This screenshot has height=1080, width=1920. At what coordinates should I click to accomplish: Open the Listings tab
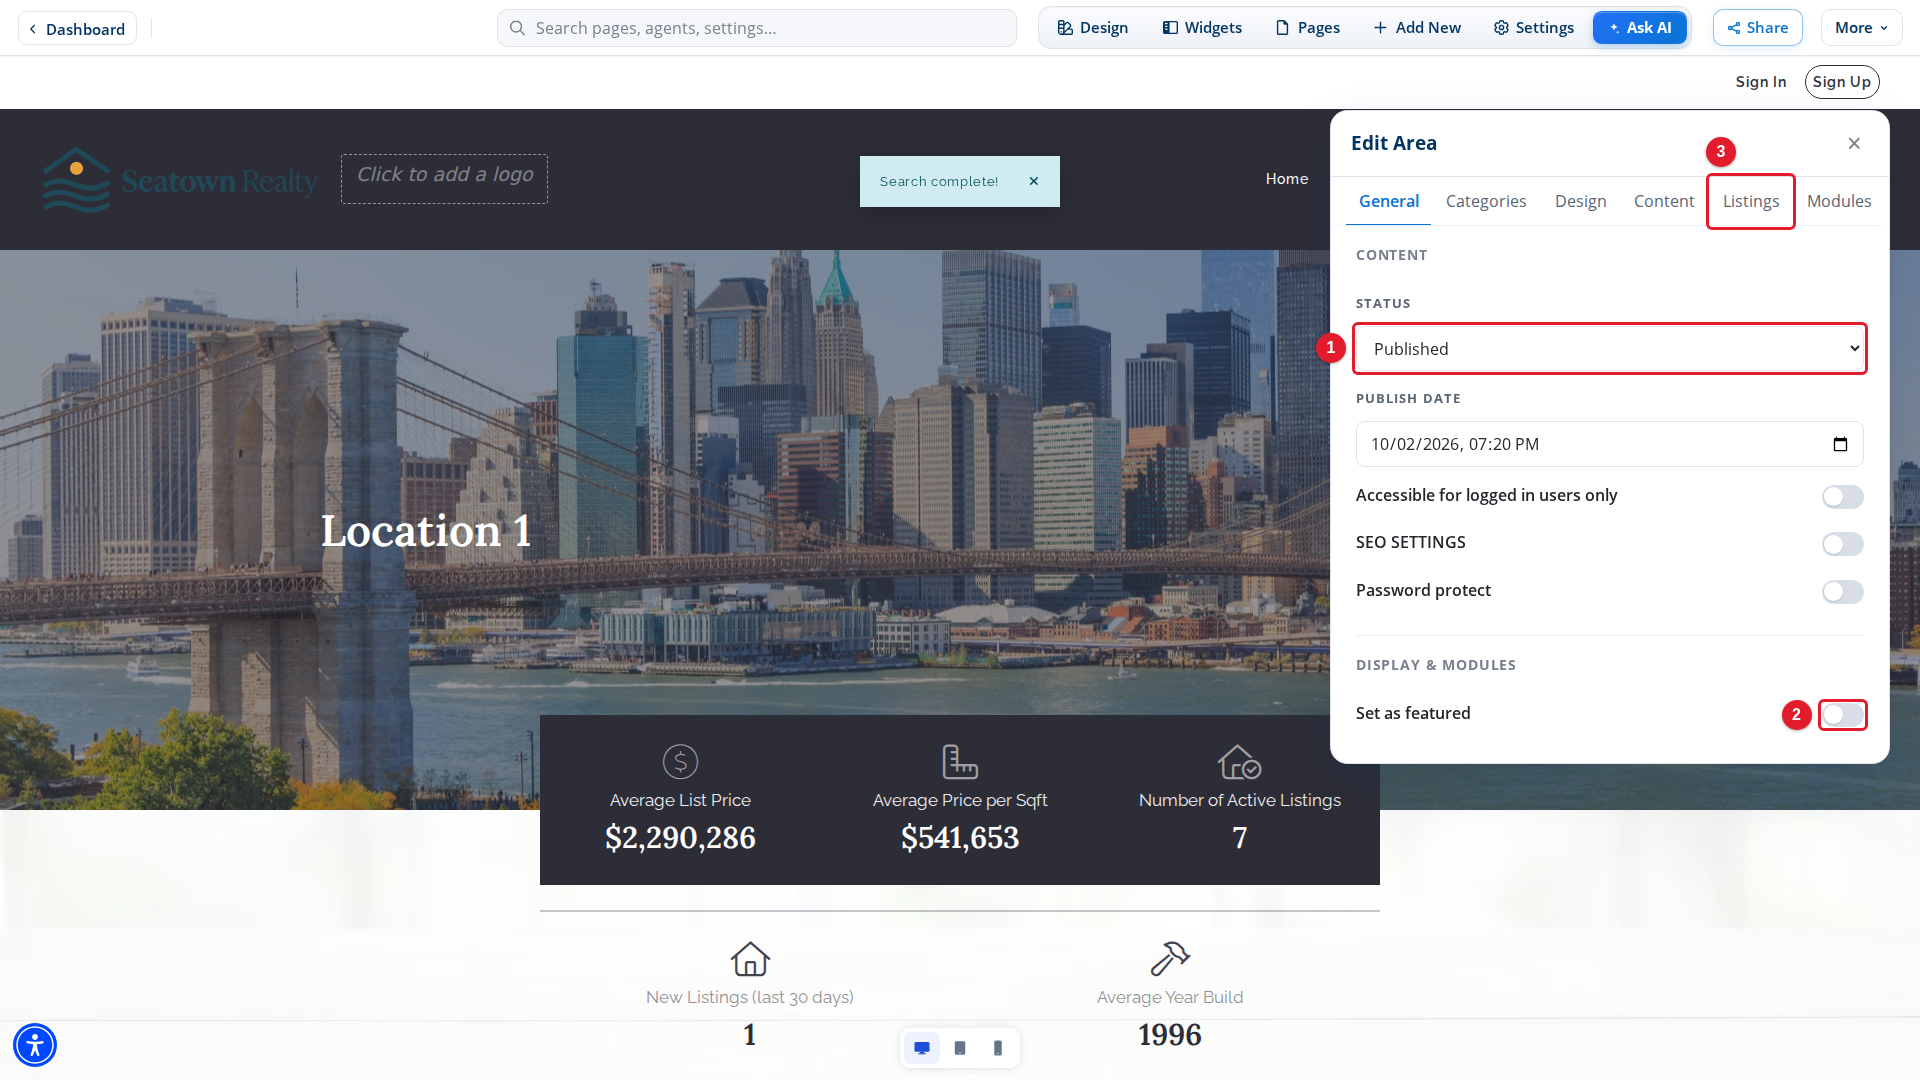[1751, 202]
